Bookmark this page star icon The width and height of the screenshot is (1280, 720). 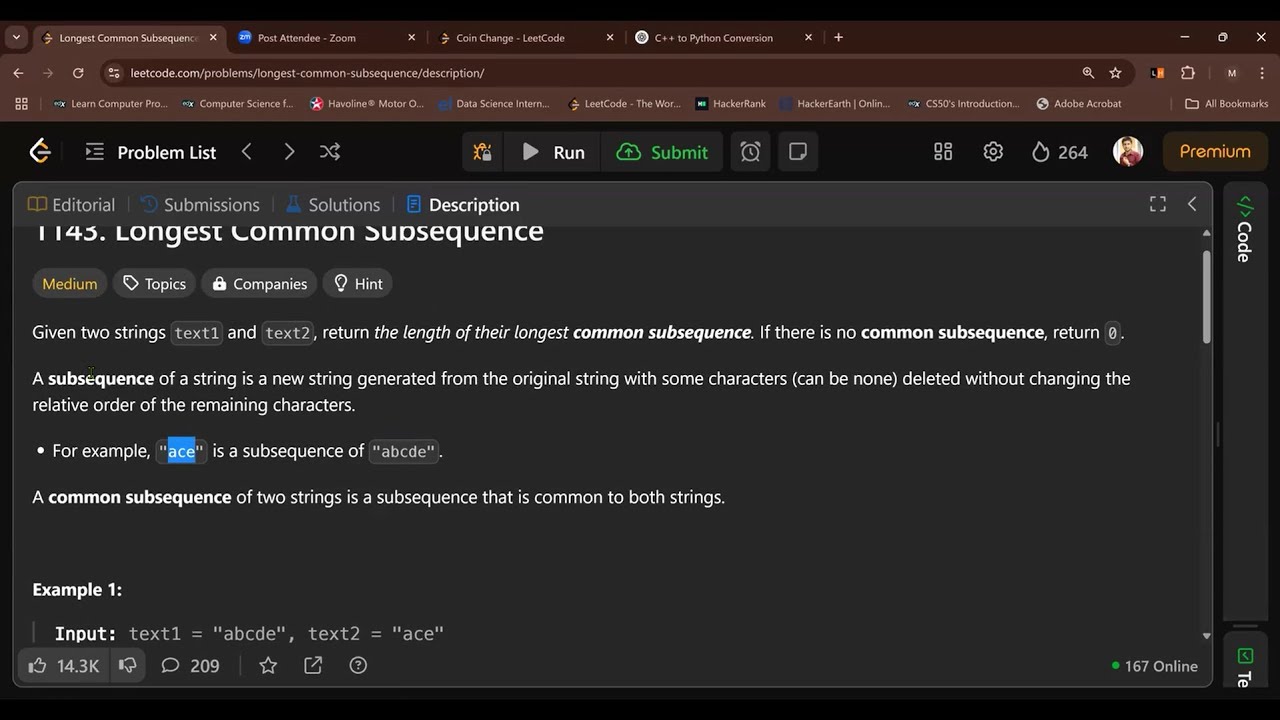pyautogui.click(x=1115, y=73)
